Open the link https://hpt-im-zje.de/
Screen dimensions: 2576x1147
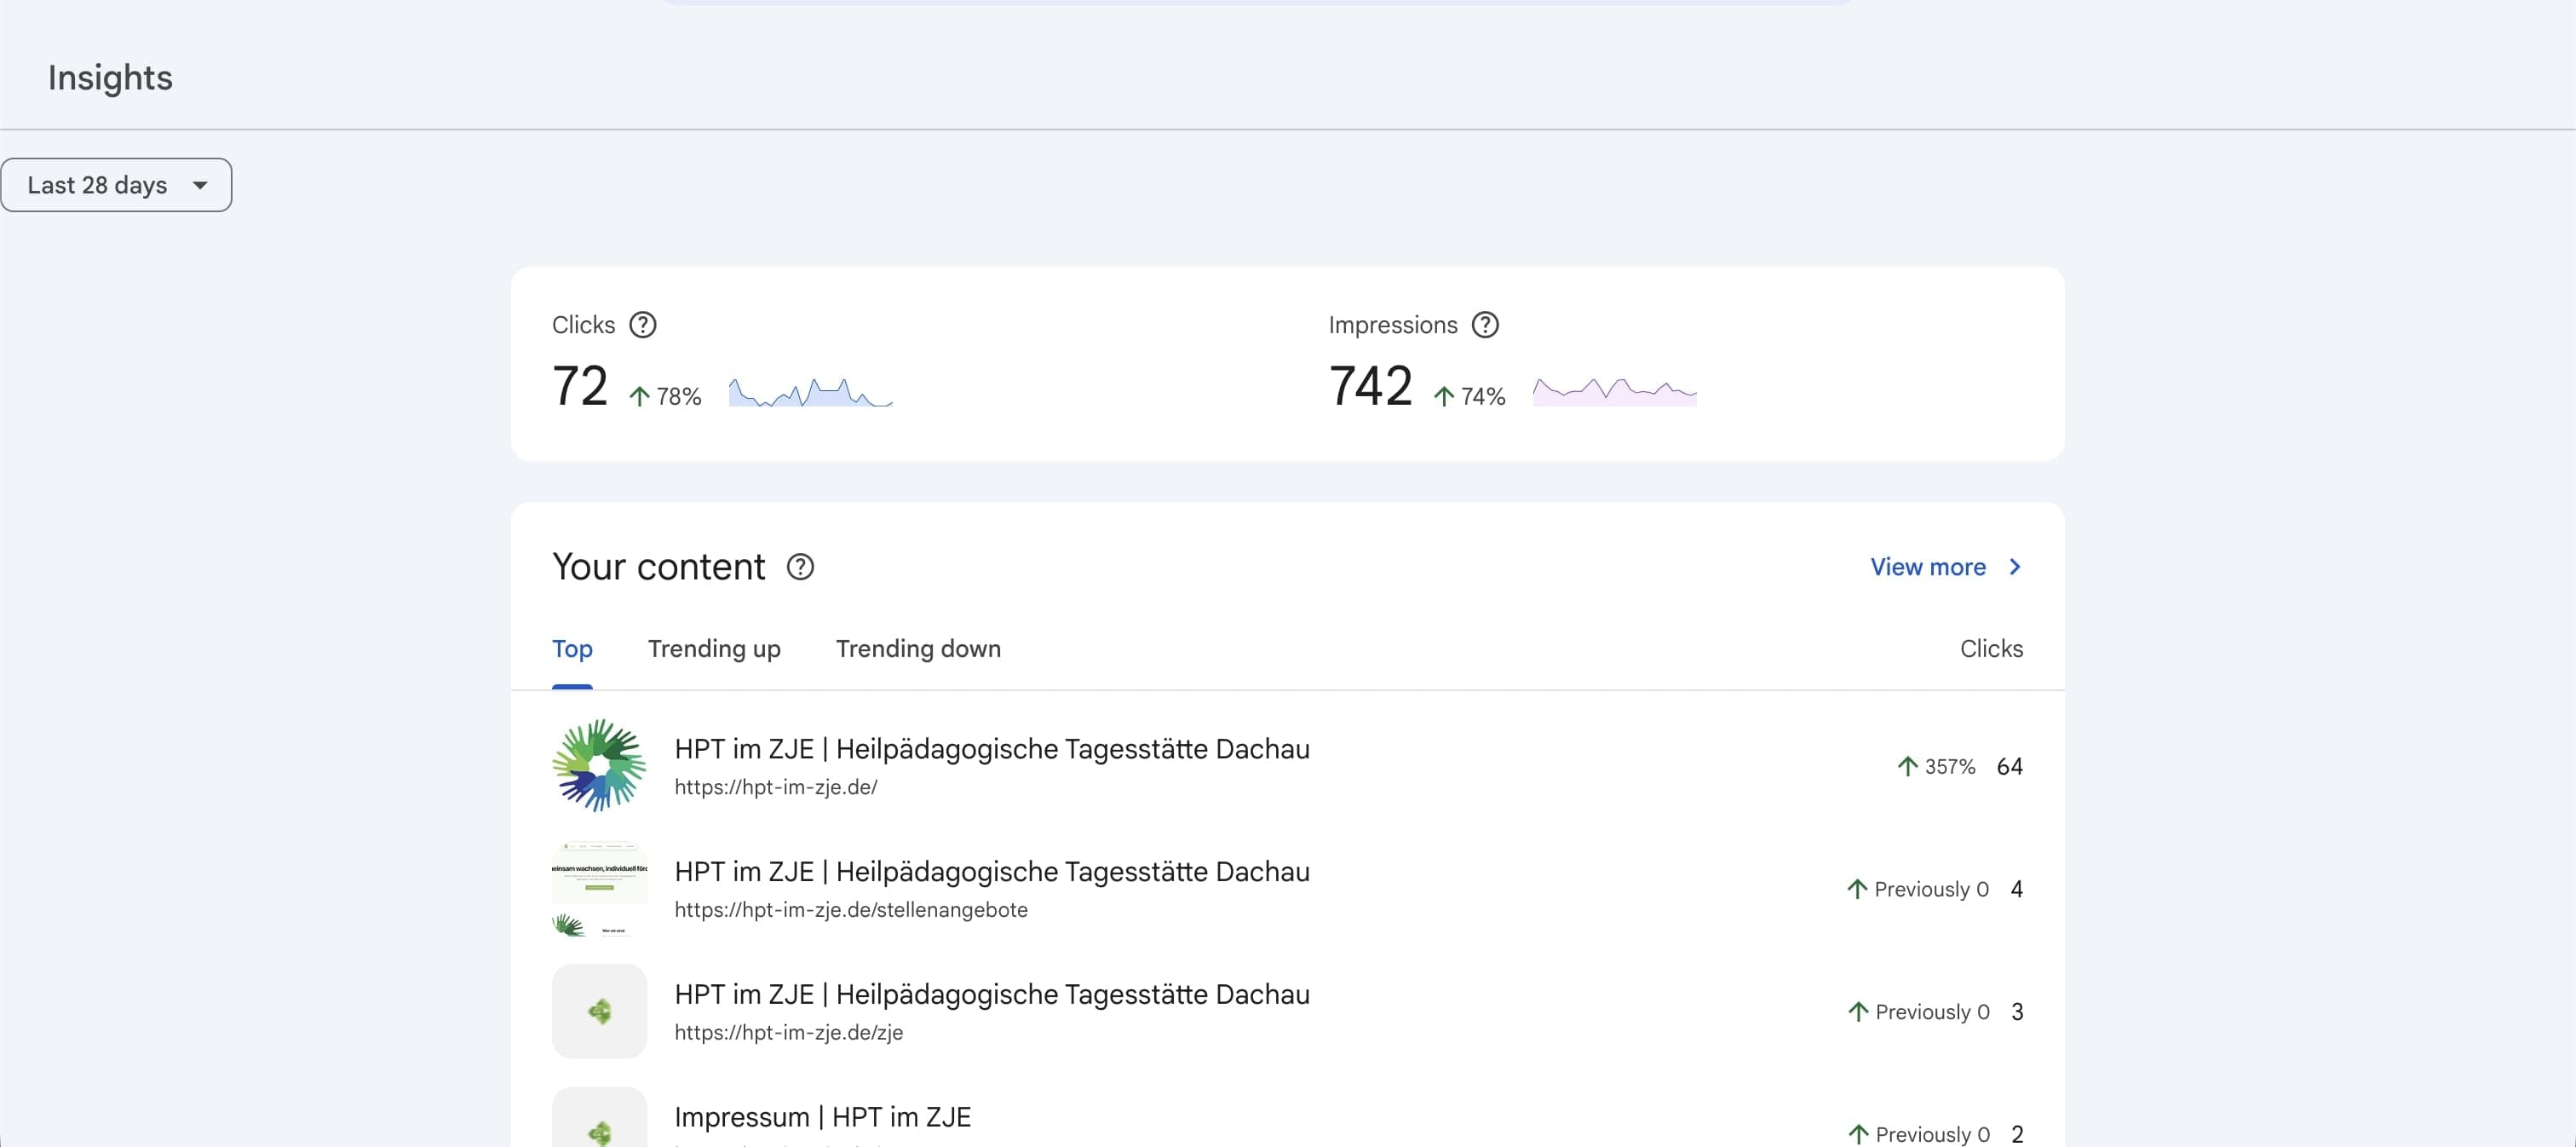(776, 787)
